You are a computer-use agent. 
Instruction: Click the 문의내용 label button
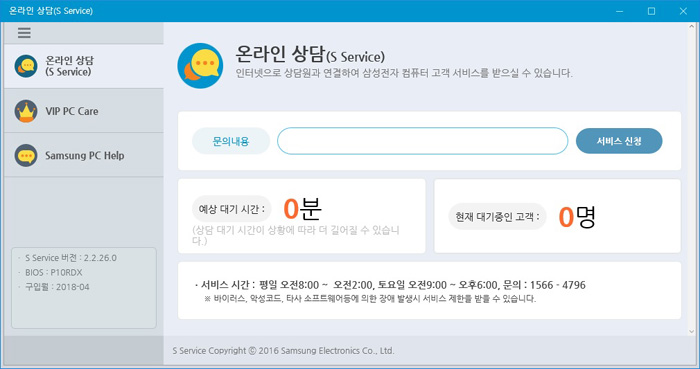pyautogui.click(x=231, y=141)
